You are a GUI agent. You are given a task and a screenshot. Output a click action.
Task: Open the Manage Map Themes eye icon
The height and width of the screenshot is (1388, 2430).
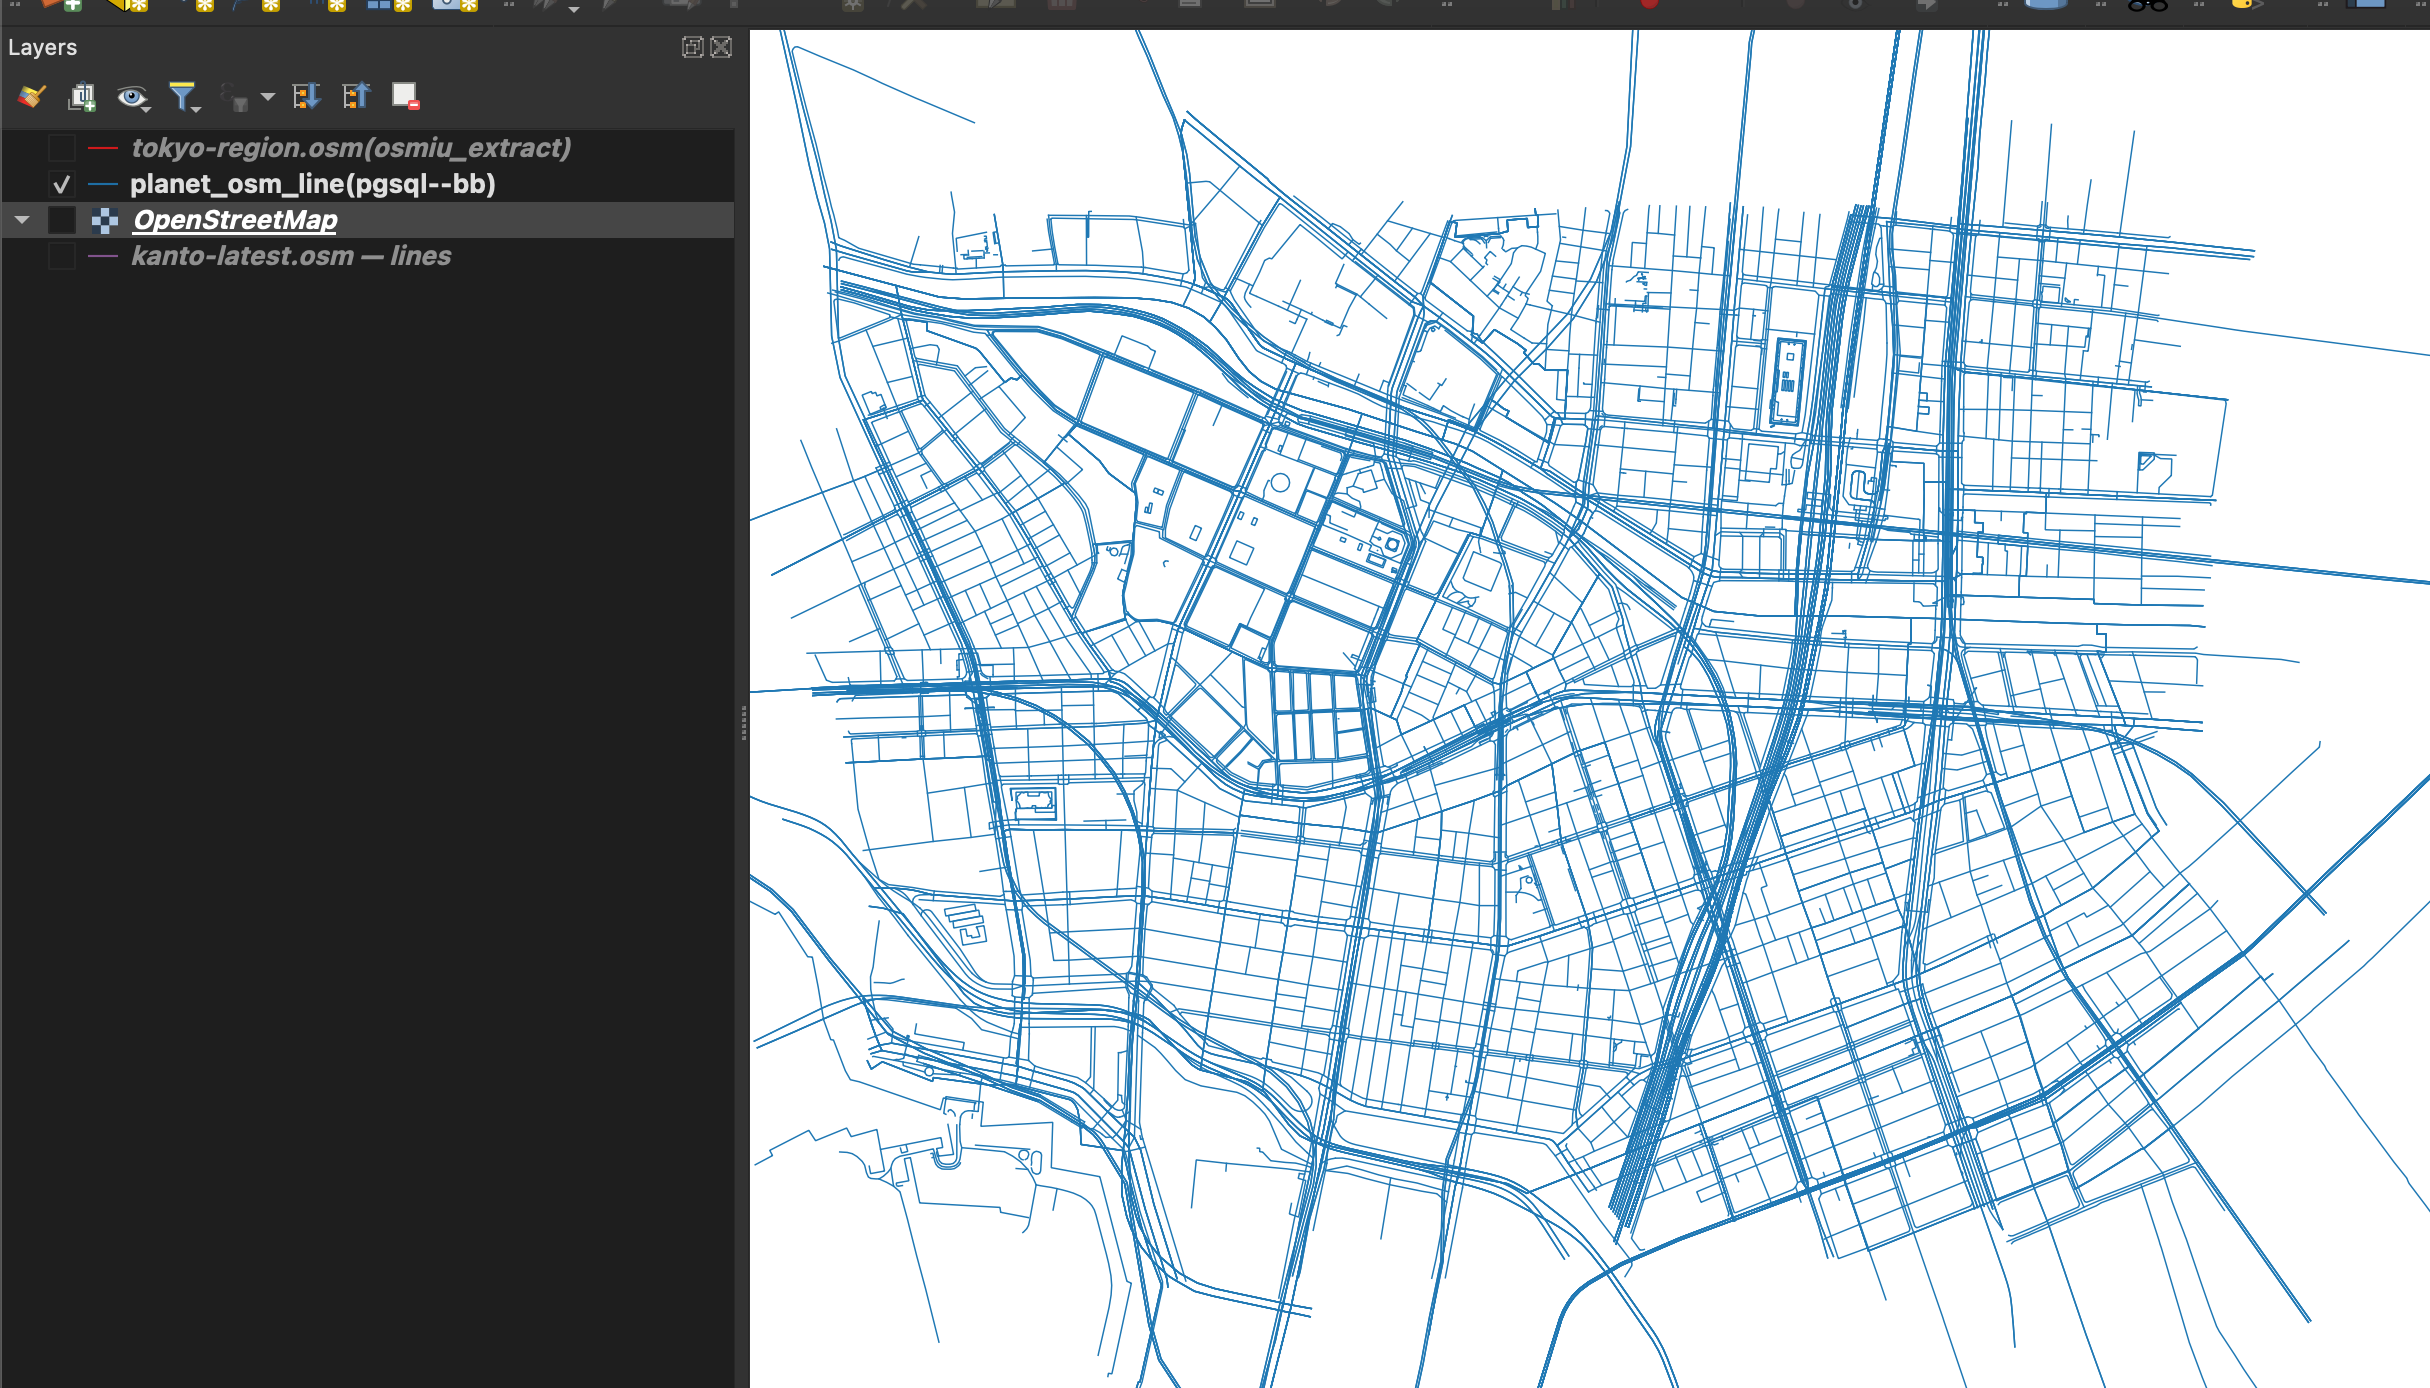(132, 96)
